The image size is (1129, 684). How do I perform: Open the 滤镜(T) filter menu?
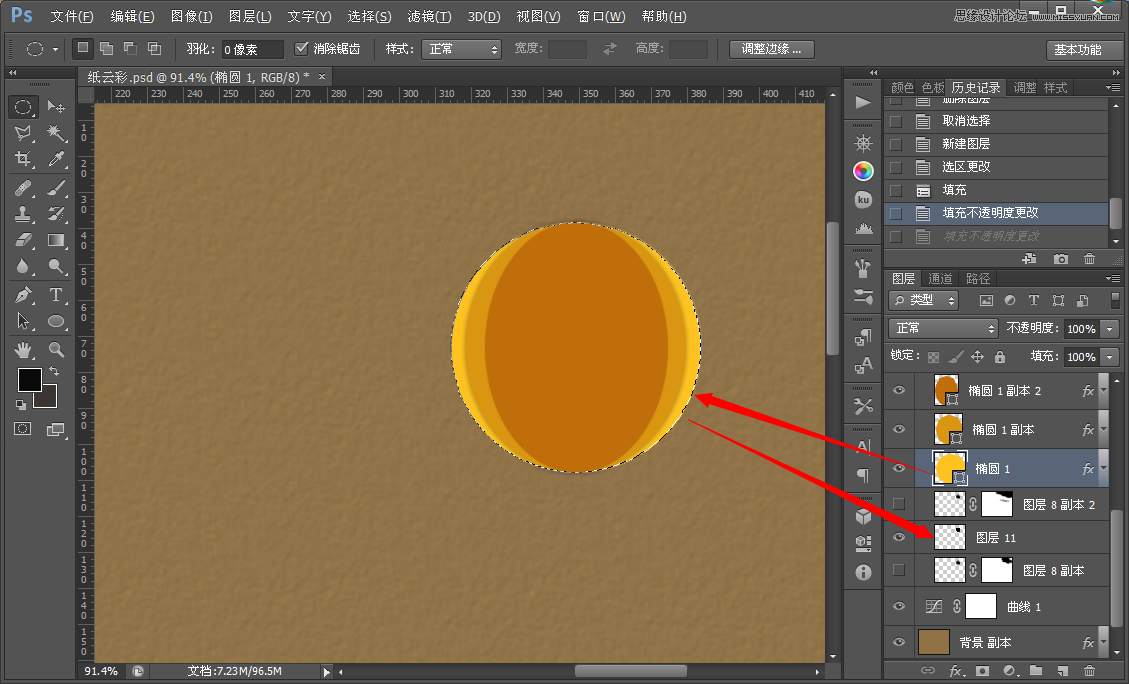tap(429, 16)
